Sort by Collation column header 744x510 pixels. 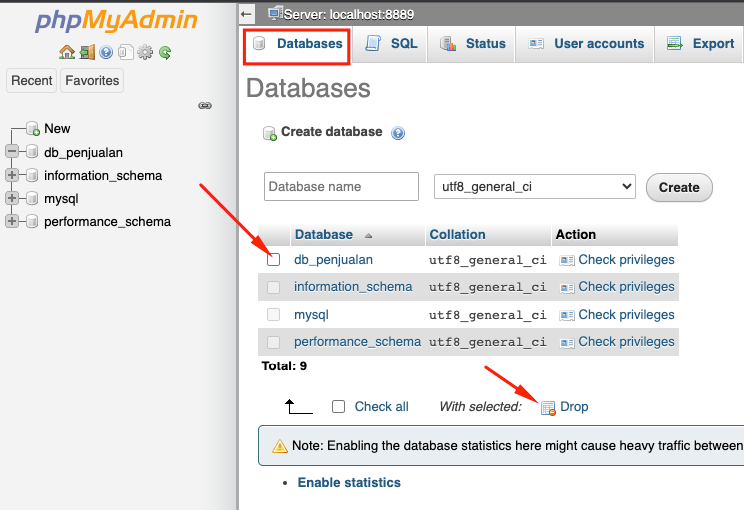457,234
